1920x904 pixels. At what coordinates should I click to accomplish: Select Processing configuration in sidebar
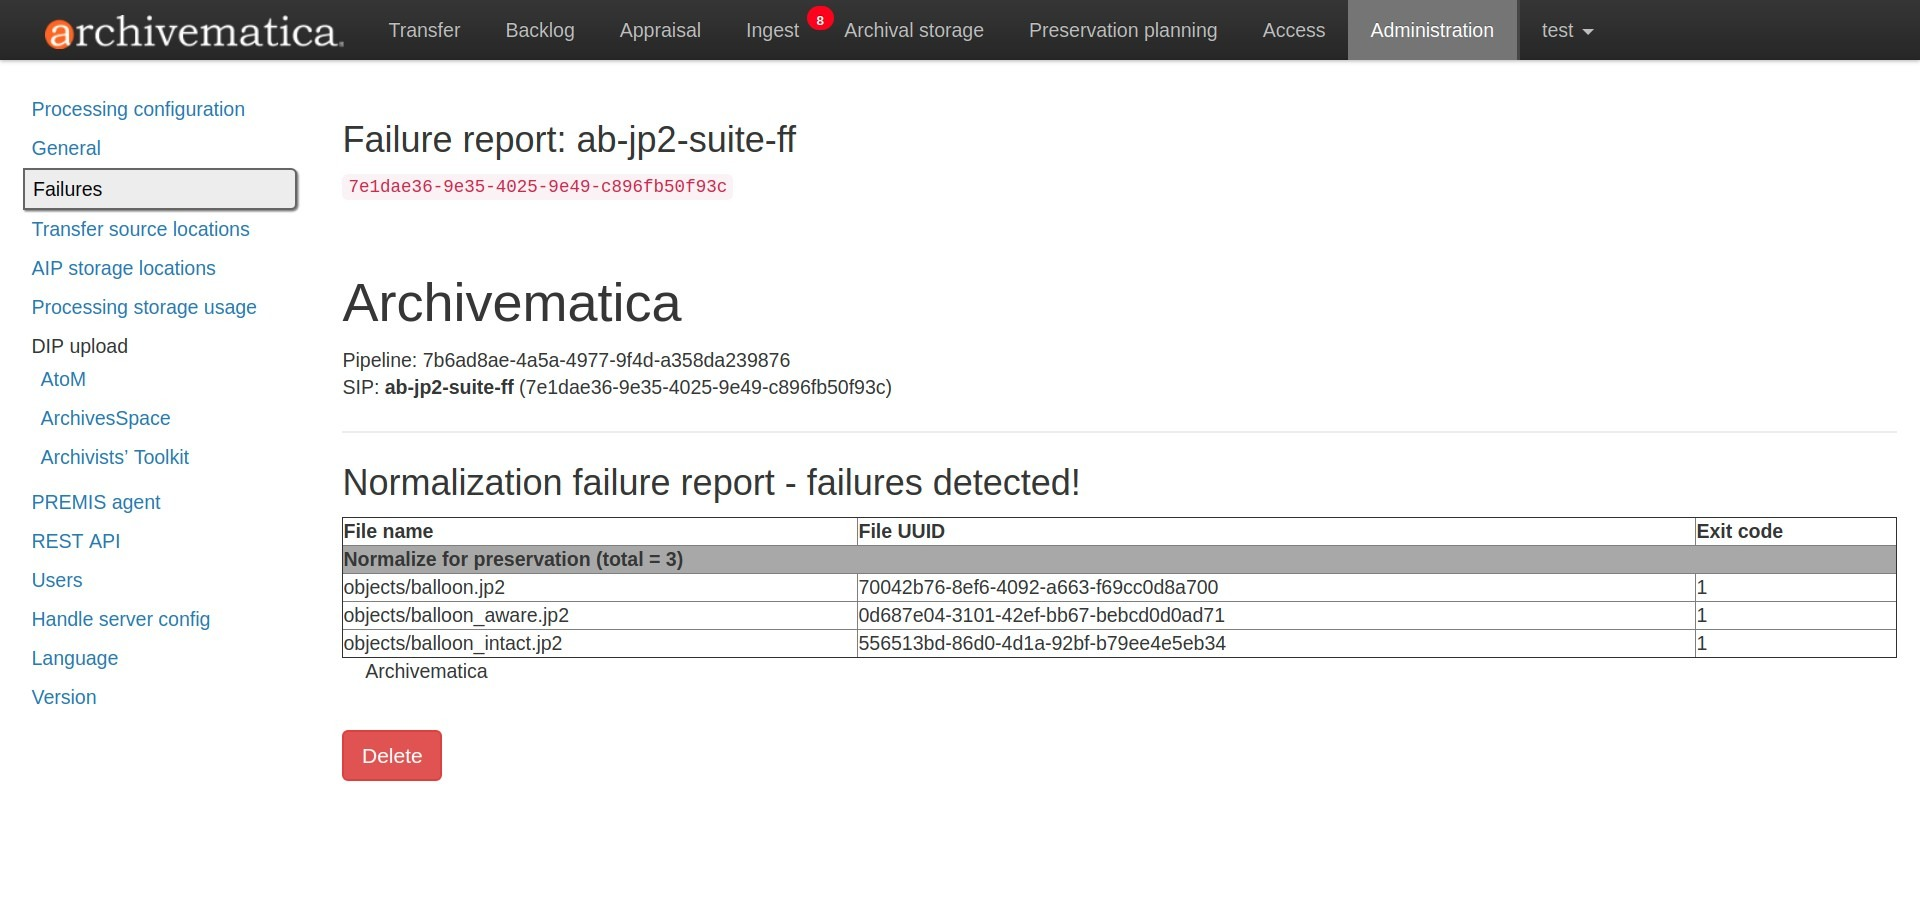pos(138,109)
